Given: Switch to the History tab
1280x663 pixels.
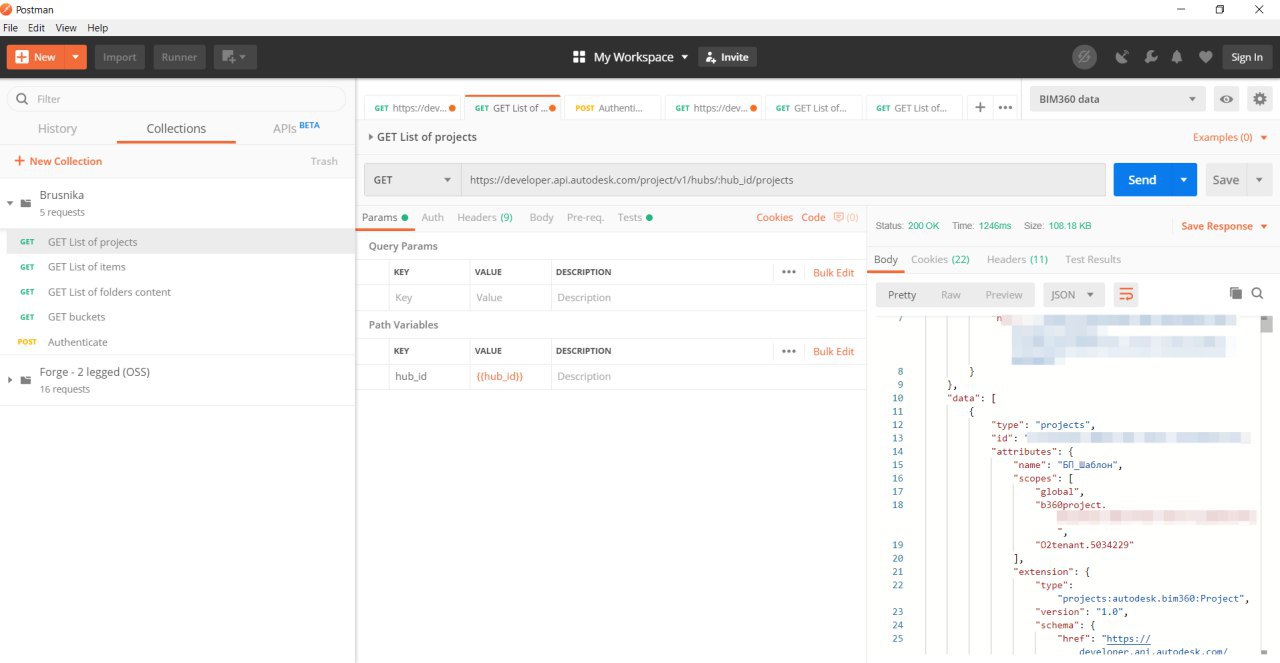Looking at the screenshot, I should 57,128.
